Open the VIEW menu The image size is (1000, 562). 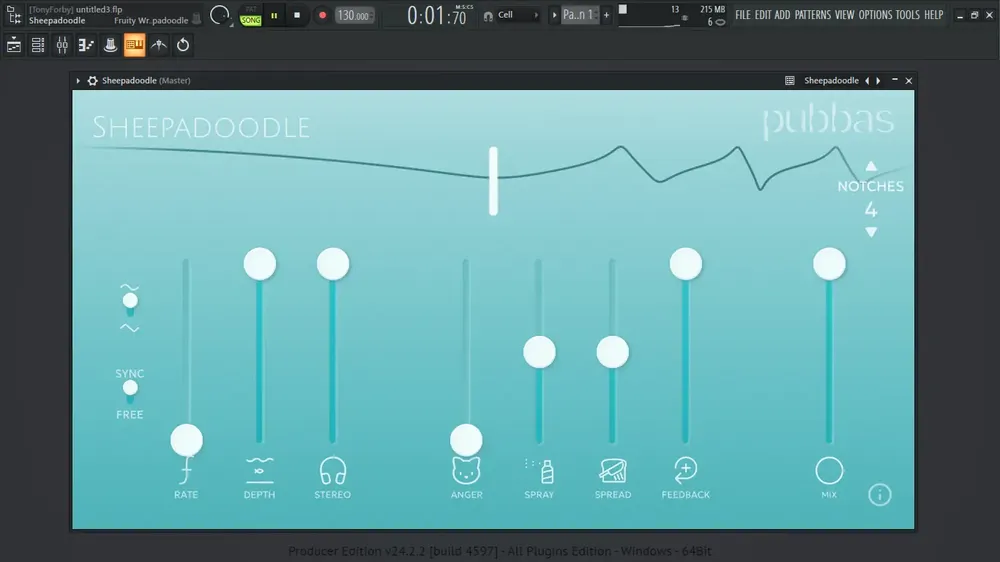[x=844, y=15]
